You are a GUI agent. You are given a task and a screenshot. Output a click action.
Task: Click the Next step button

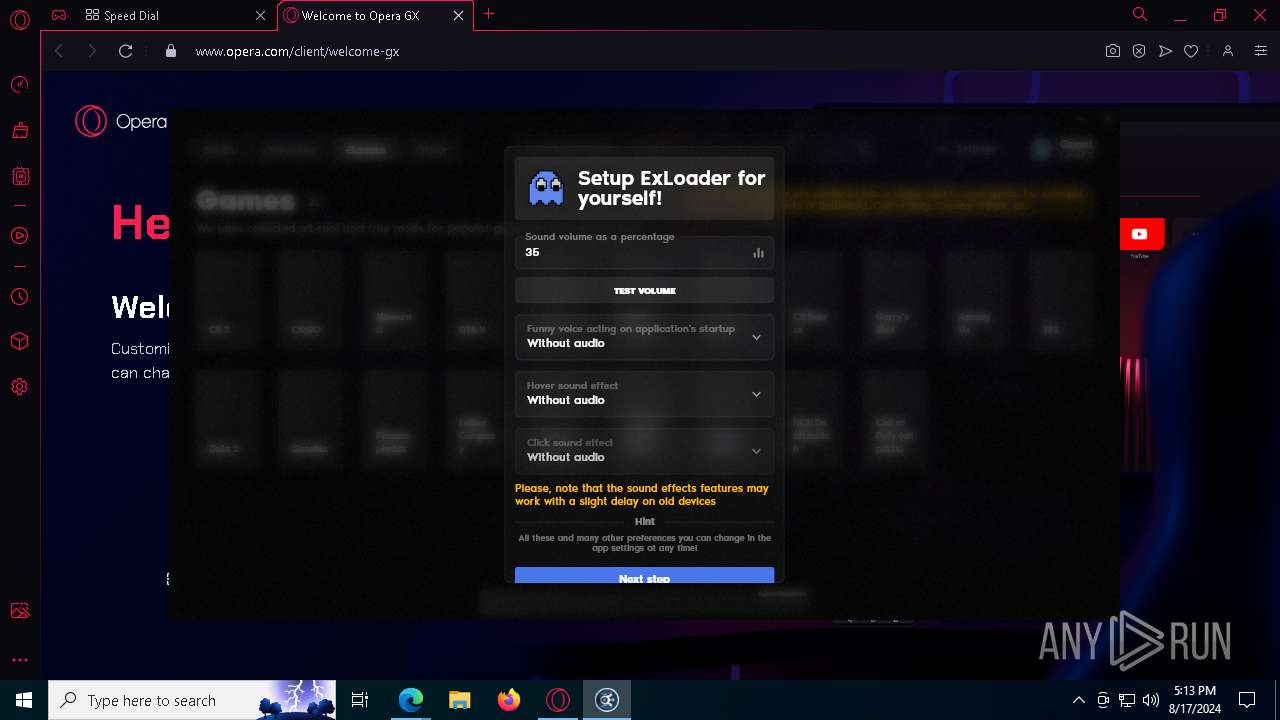(x=644, y=576)
